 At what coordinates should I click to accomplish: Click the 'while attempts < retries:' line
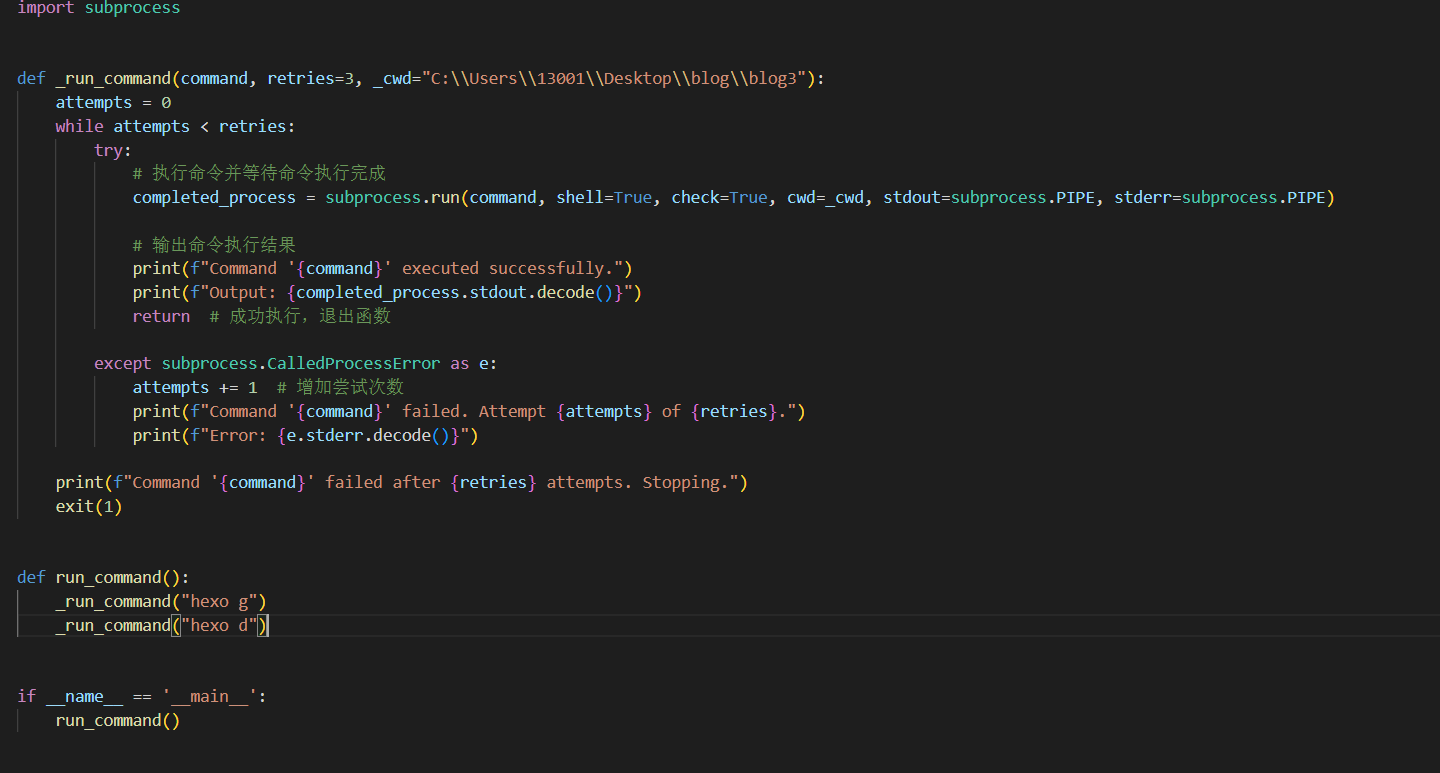pos(175,126)
